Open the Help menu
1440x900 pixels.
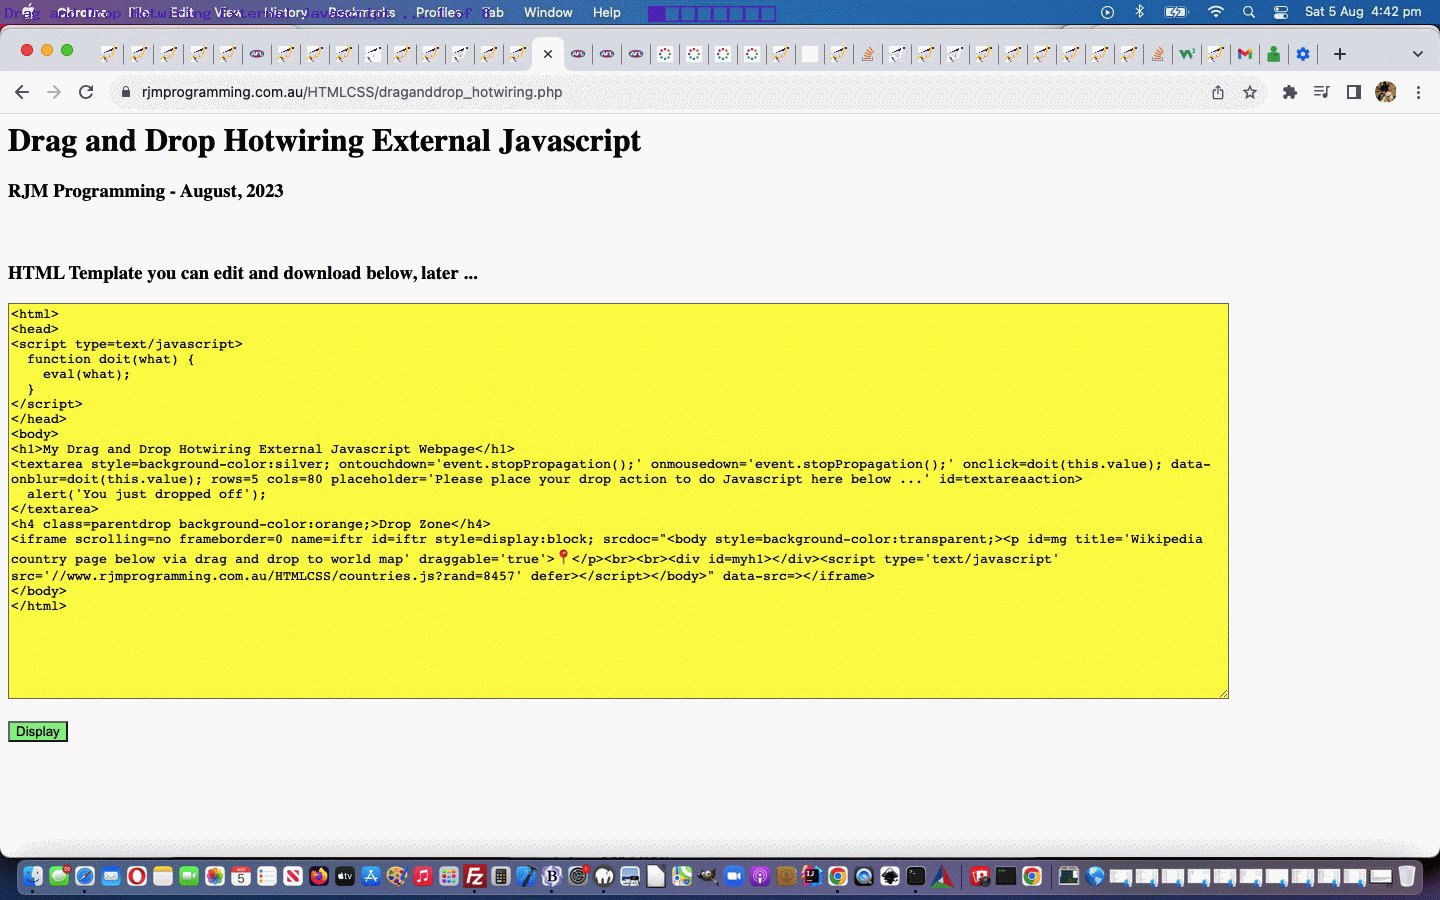click(x=606, y=12)
